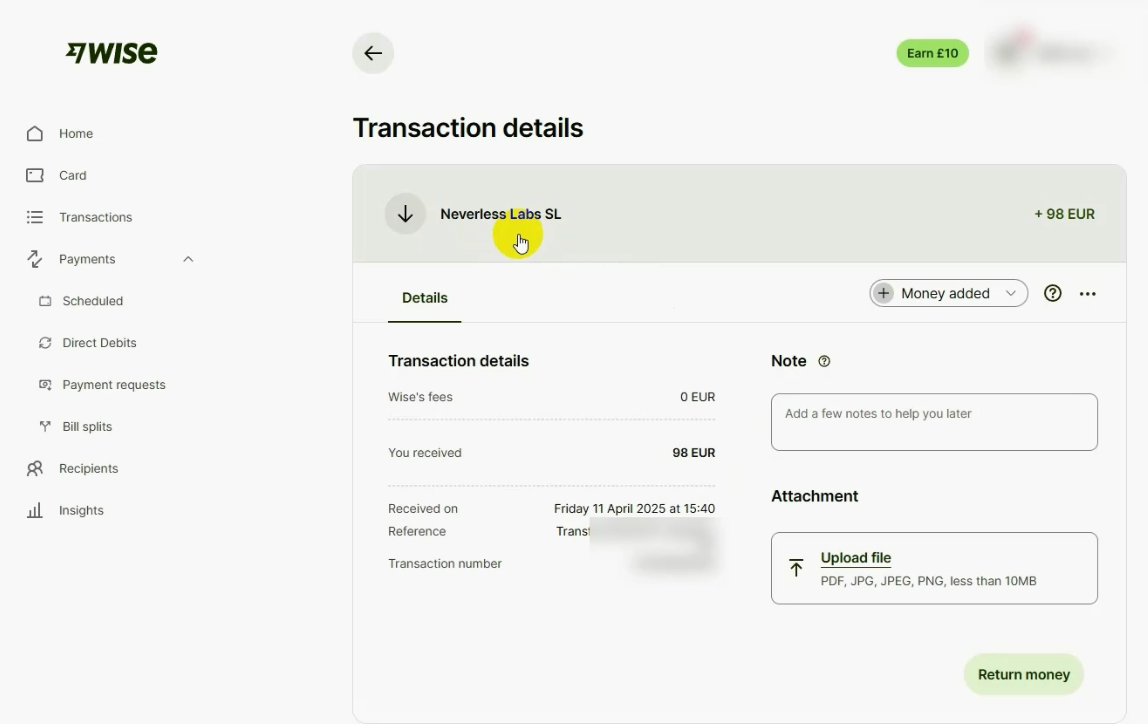Click the help question mark beside Money added
Screen dimensions: 1148x724
1052,293
